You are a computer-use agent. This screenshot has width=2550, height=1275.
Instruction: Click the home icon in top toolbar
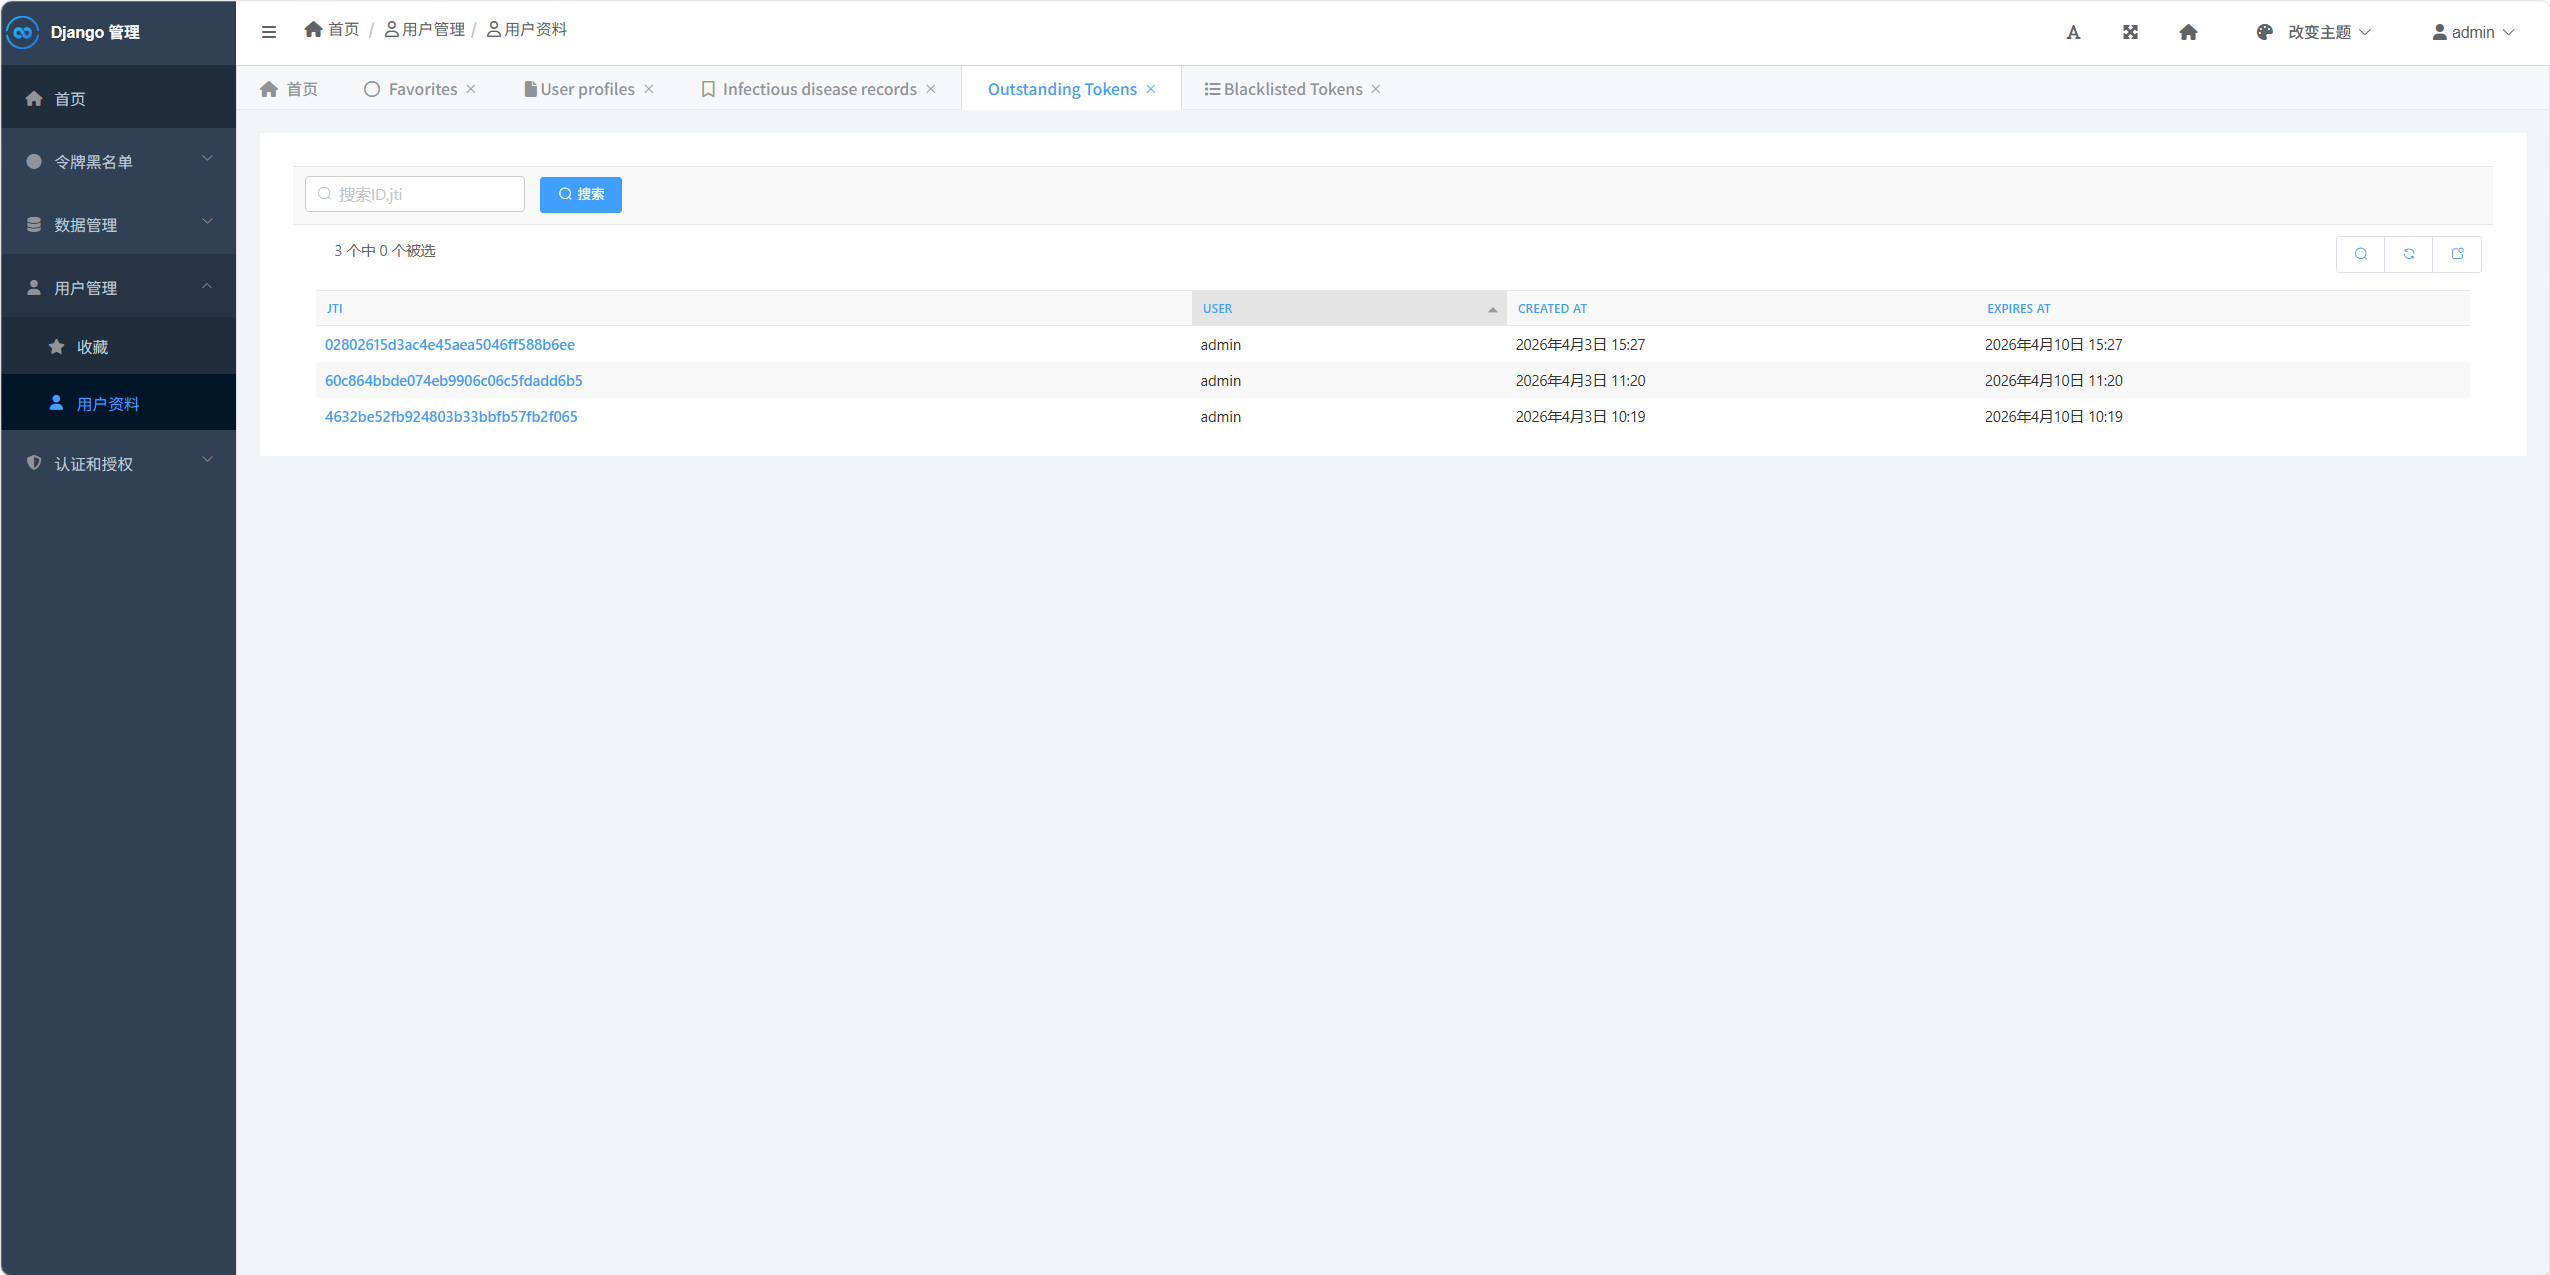pos(2188,32)
